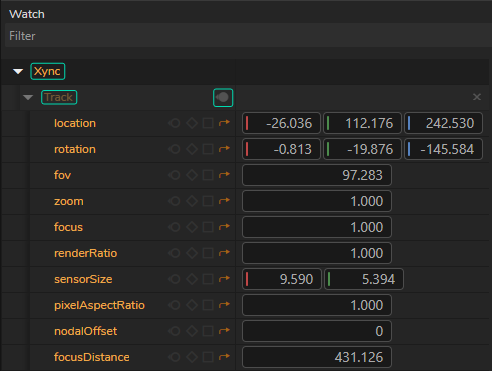
Task: Select the pixelAspectRatio property label
Action: pos(99,305)
